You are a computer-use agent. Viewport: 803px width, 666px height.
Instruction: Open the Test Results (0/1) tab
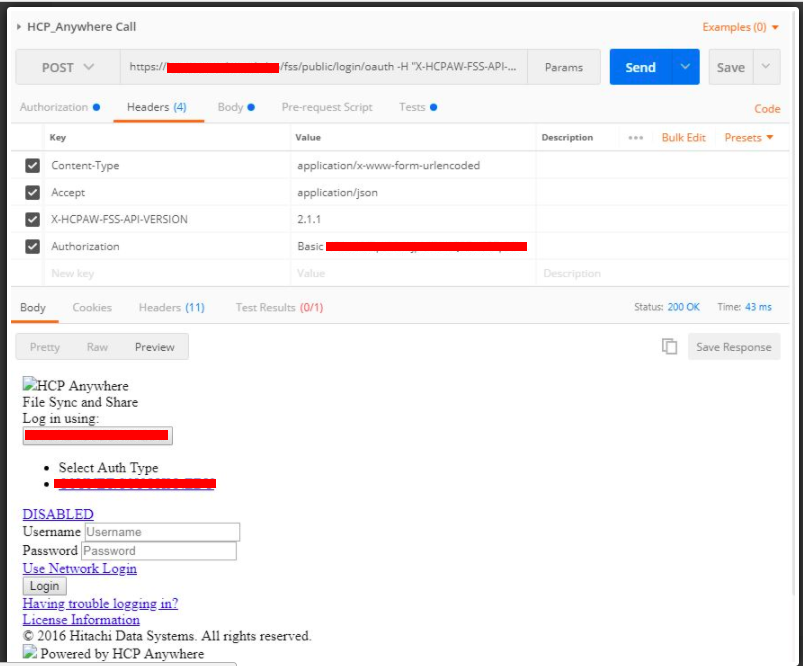(x=279, y=307)
